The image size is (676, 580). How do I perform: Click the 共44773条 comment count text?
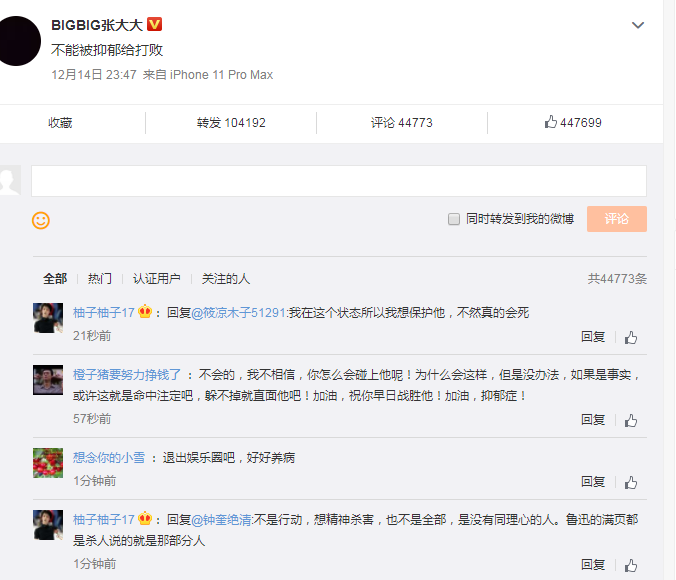[x=617, y=279]
